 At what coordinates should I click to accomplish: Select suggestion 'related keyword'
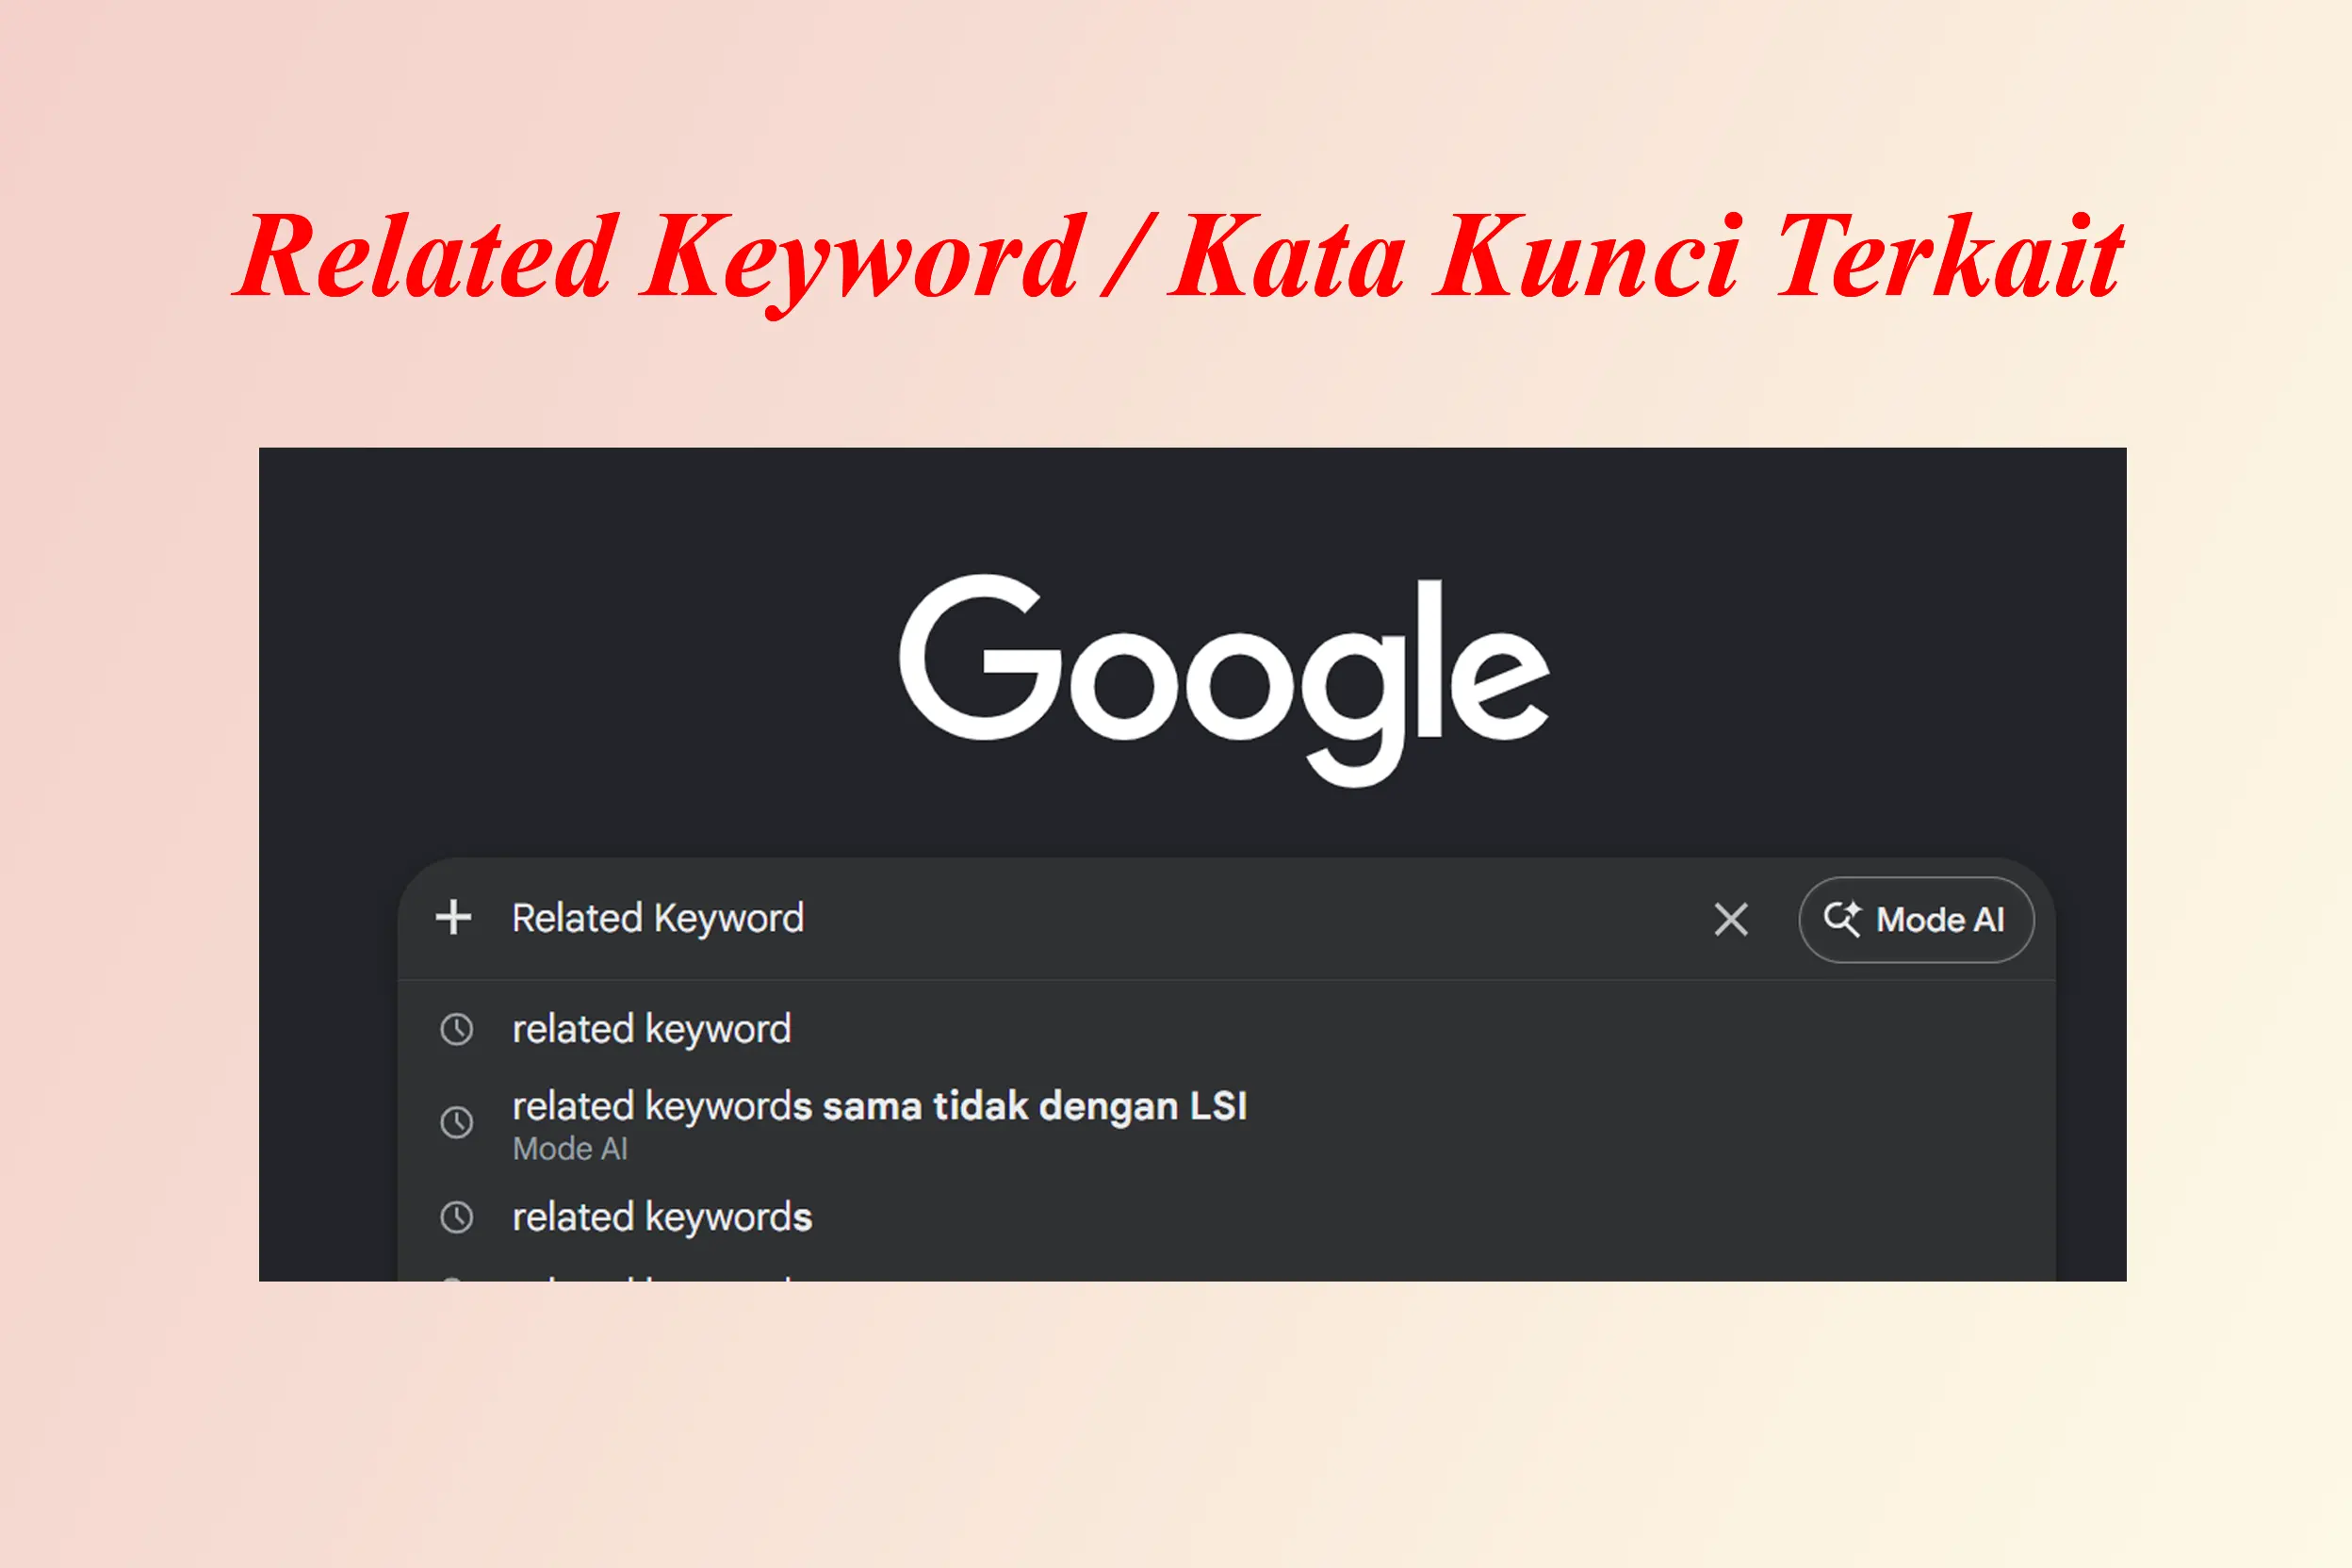click(x=1226, y=1029)
